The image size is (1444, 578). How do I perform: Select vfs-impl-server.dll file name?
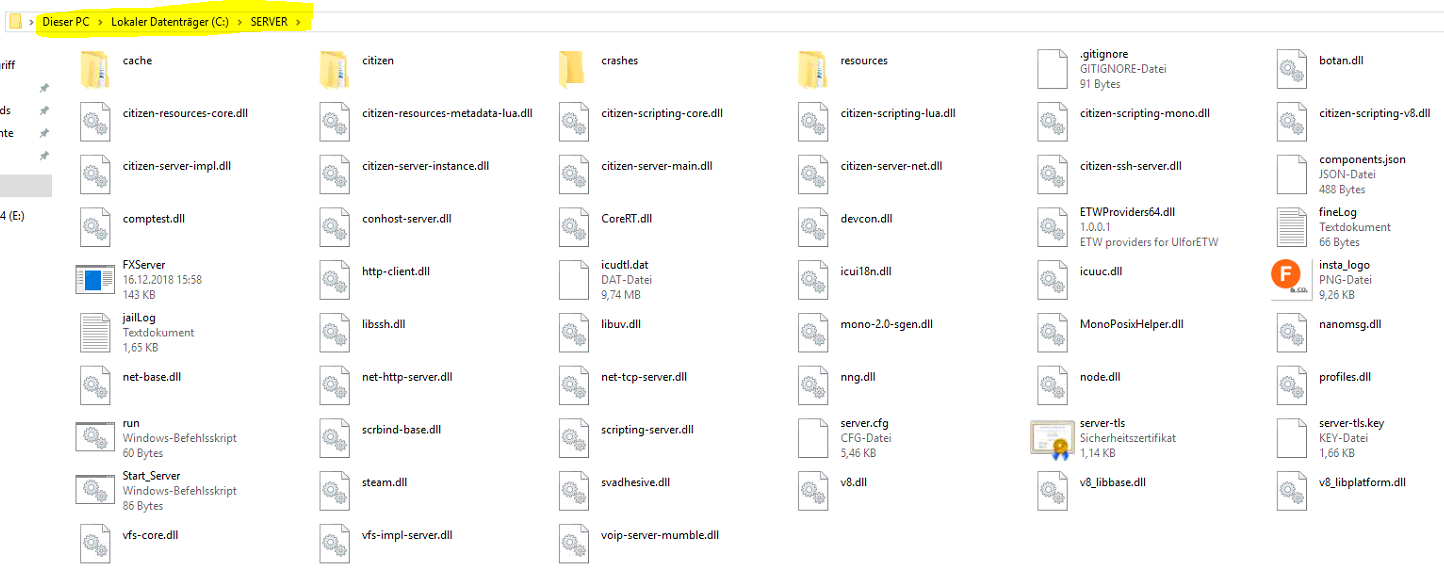click(407, 535)
